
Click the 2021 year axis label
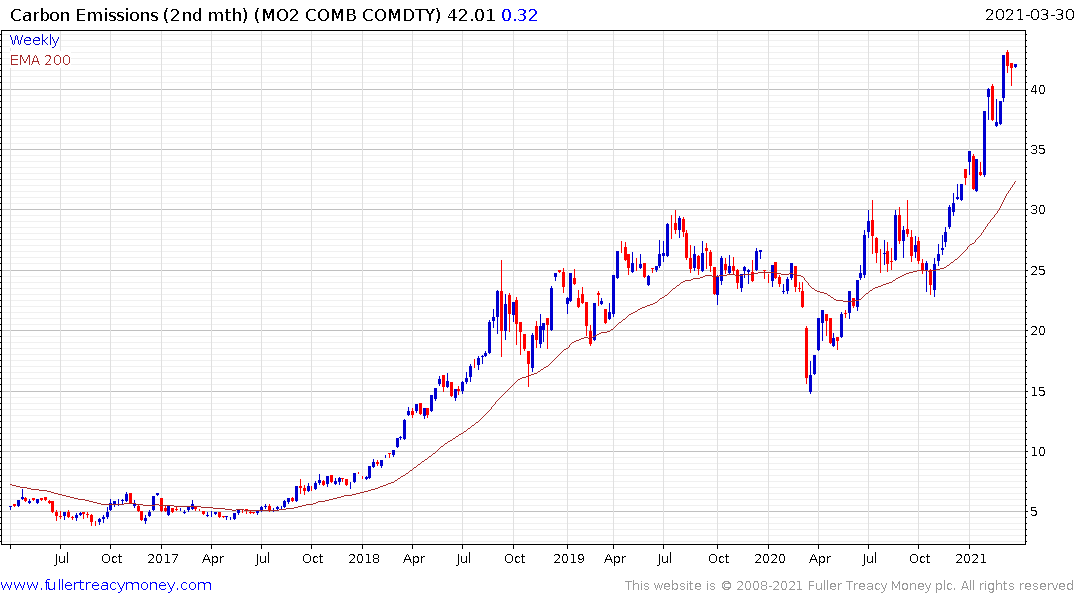970,558
